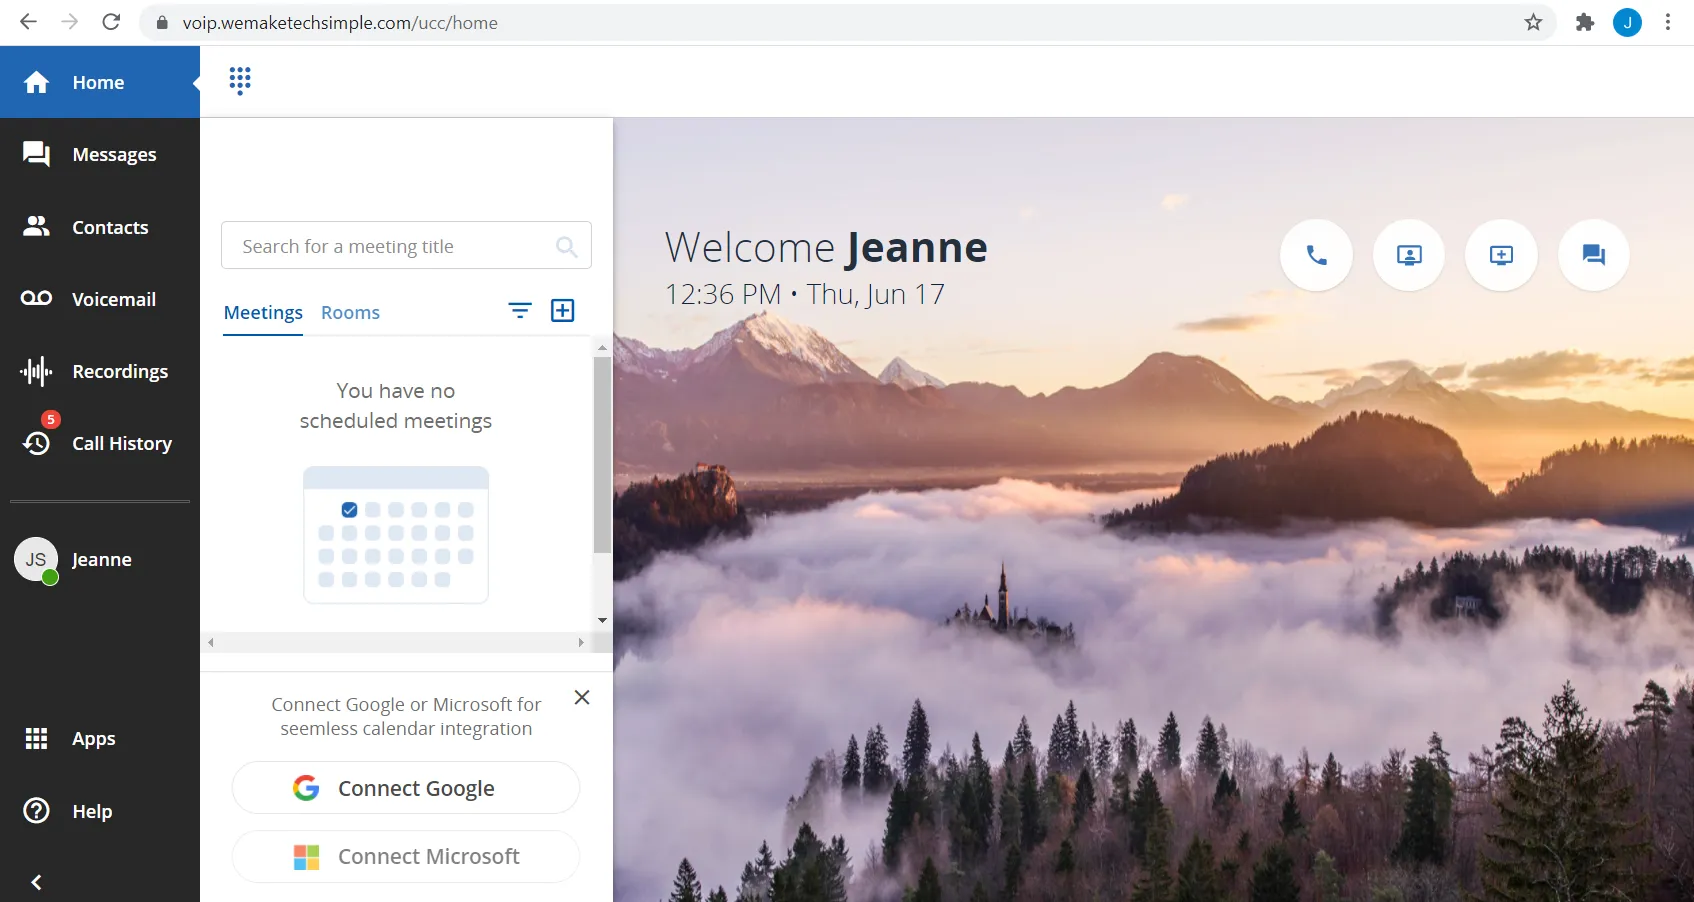Collapse the left sidebar chevron

click(x=36, y=882)
